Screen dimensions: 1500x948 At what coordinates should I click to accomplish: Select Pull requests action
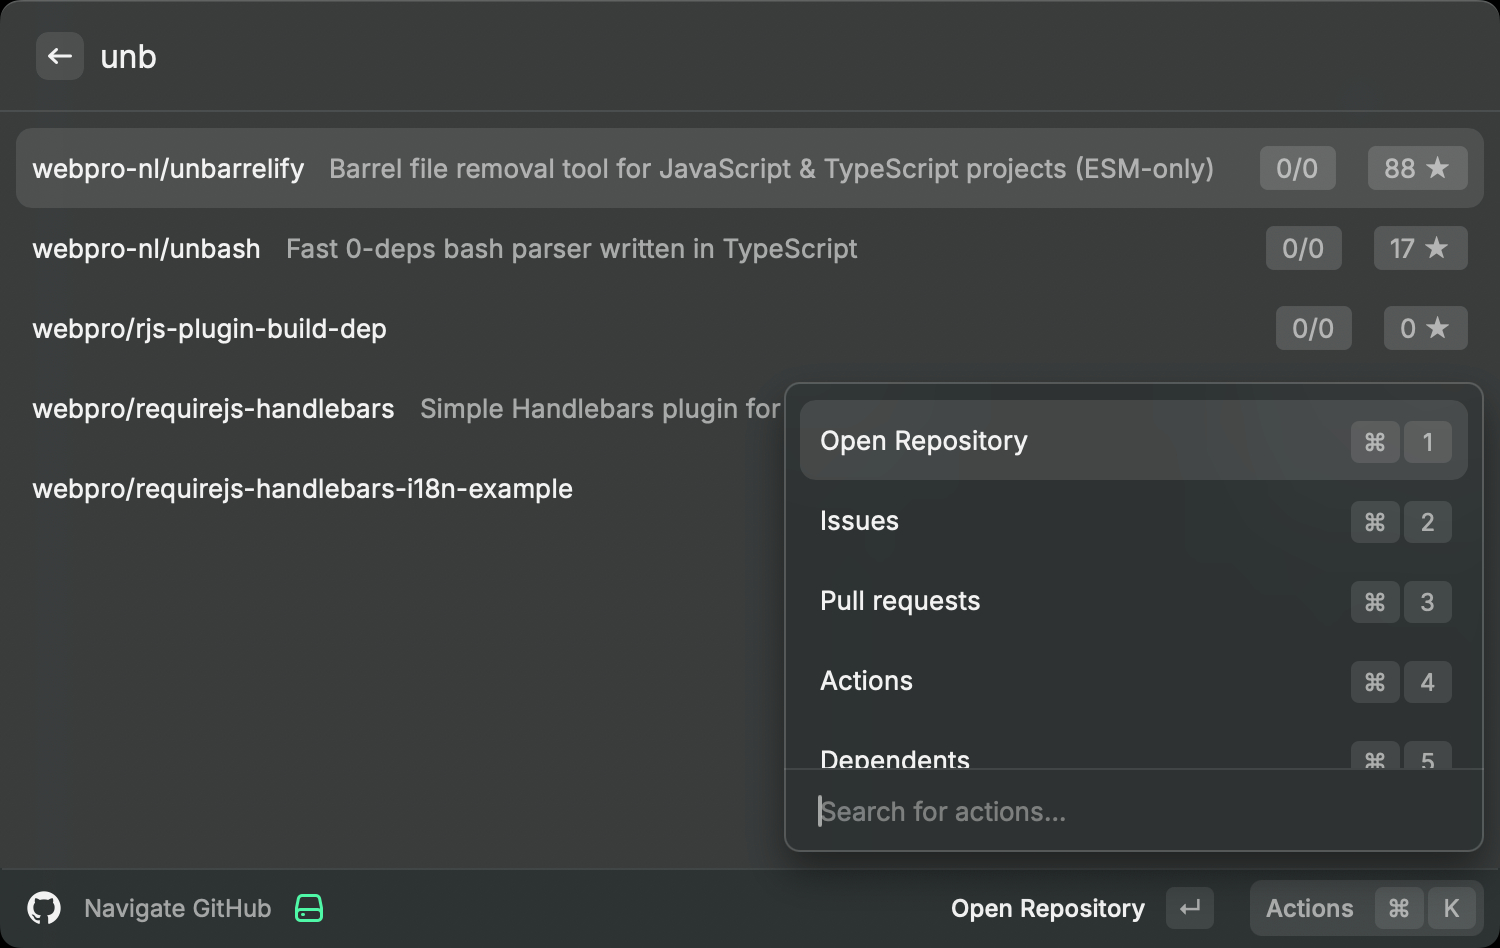click(900, 601)
